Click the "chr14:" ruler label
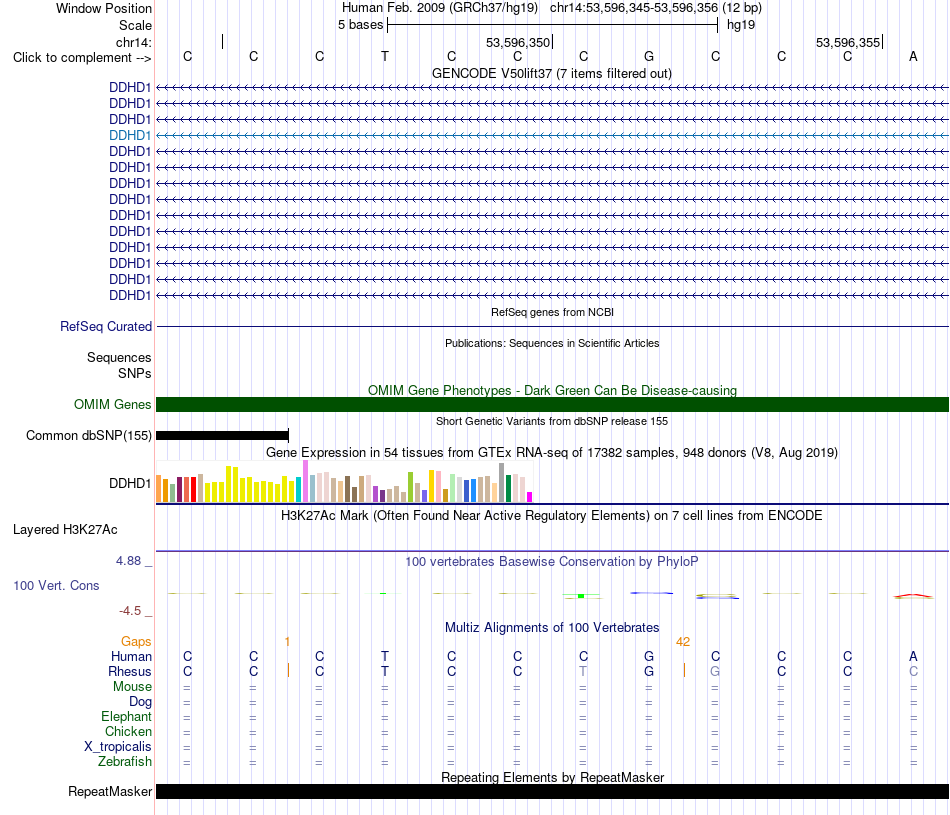 pos(134,42)
